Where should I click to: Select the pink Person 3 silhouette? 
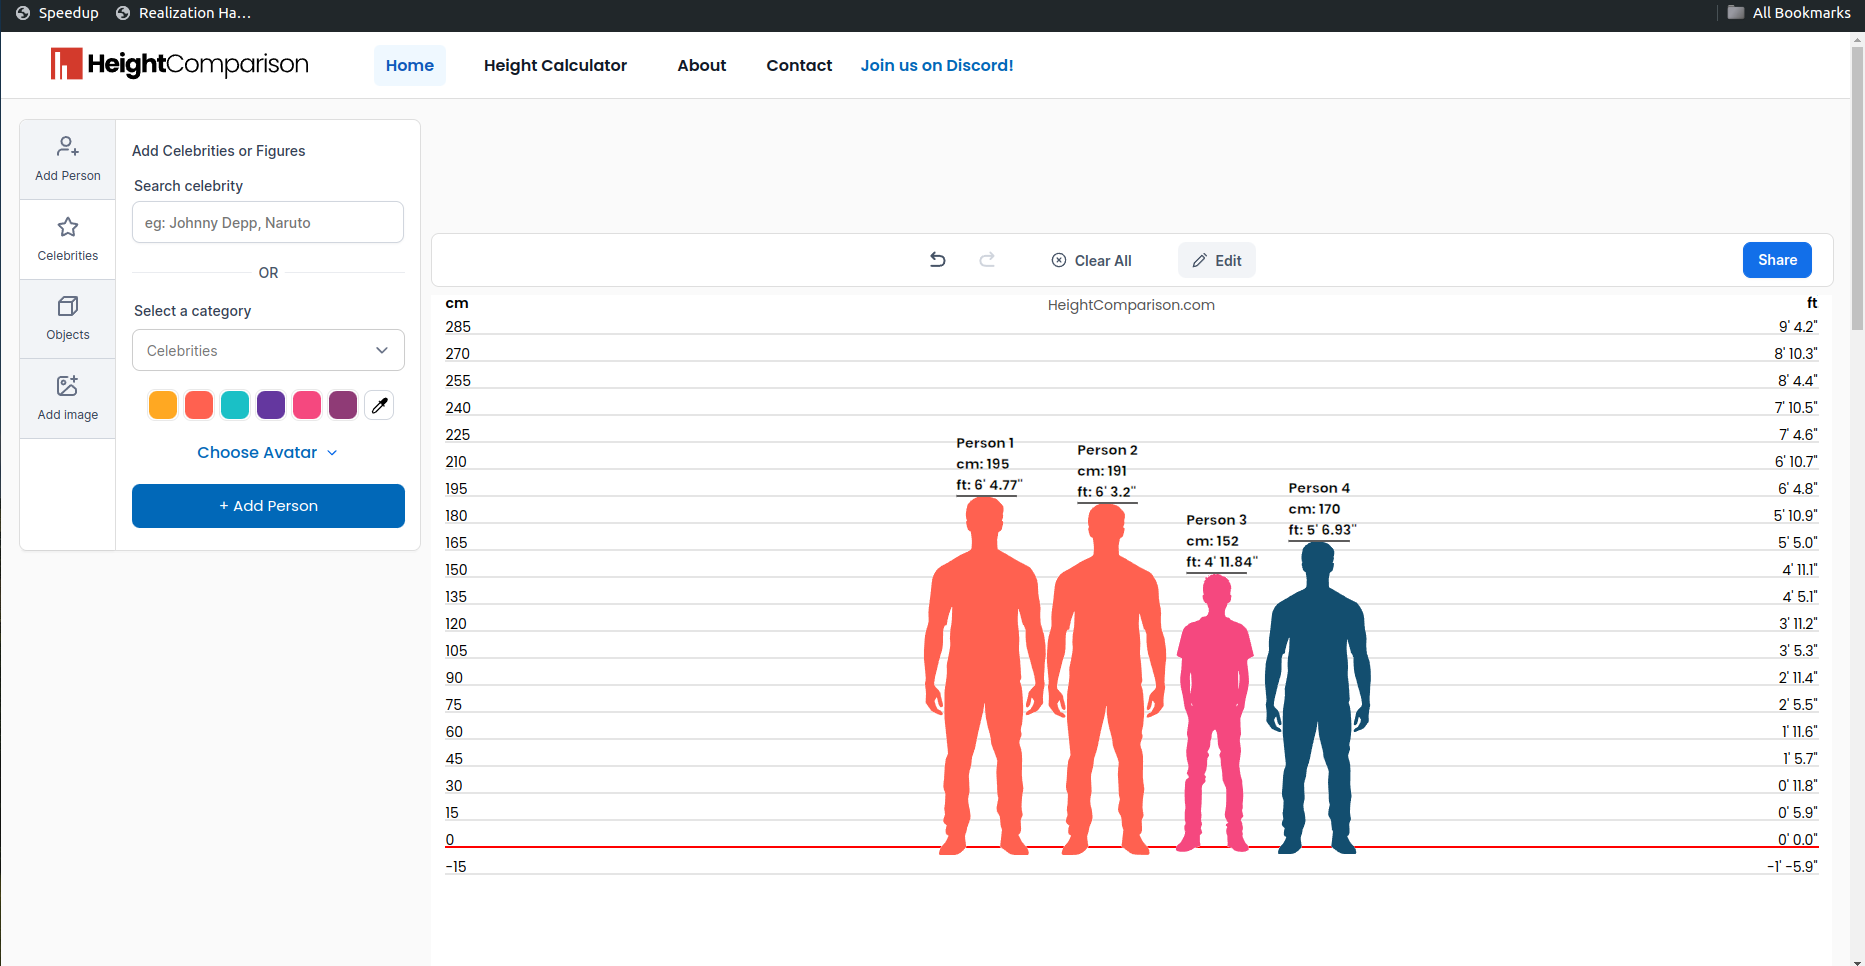pyautogui.click(x=1216, y=713)
